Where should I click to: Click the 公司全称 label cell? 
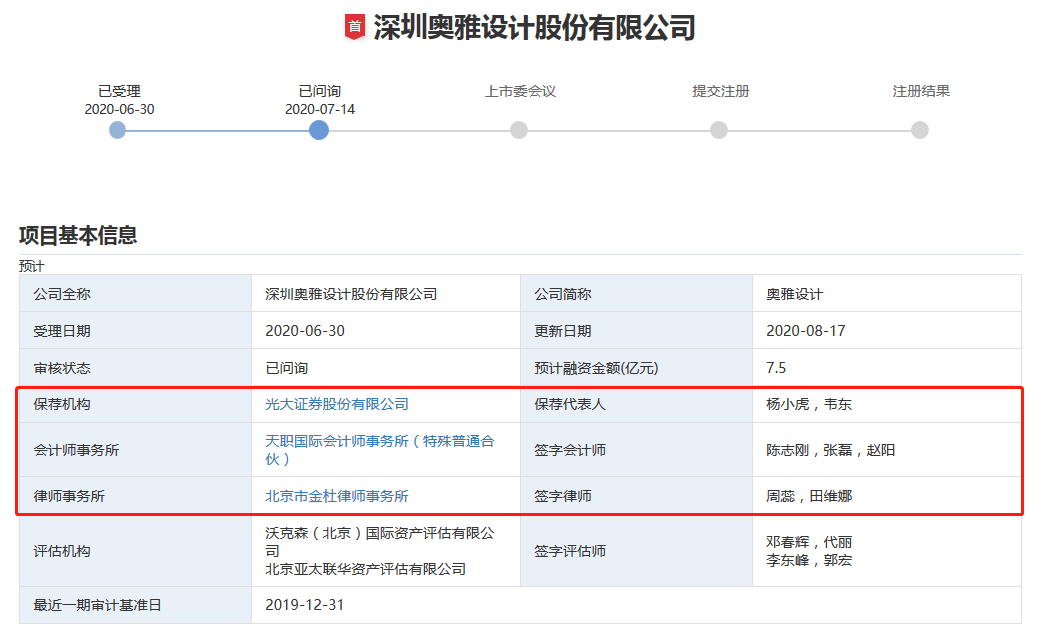[x=135, y=294]
